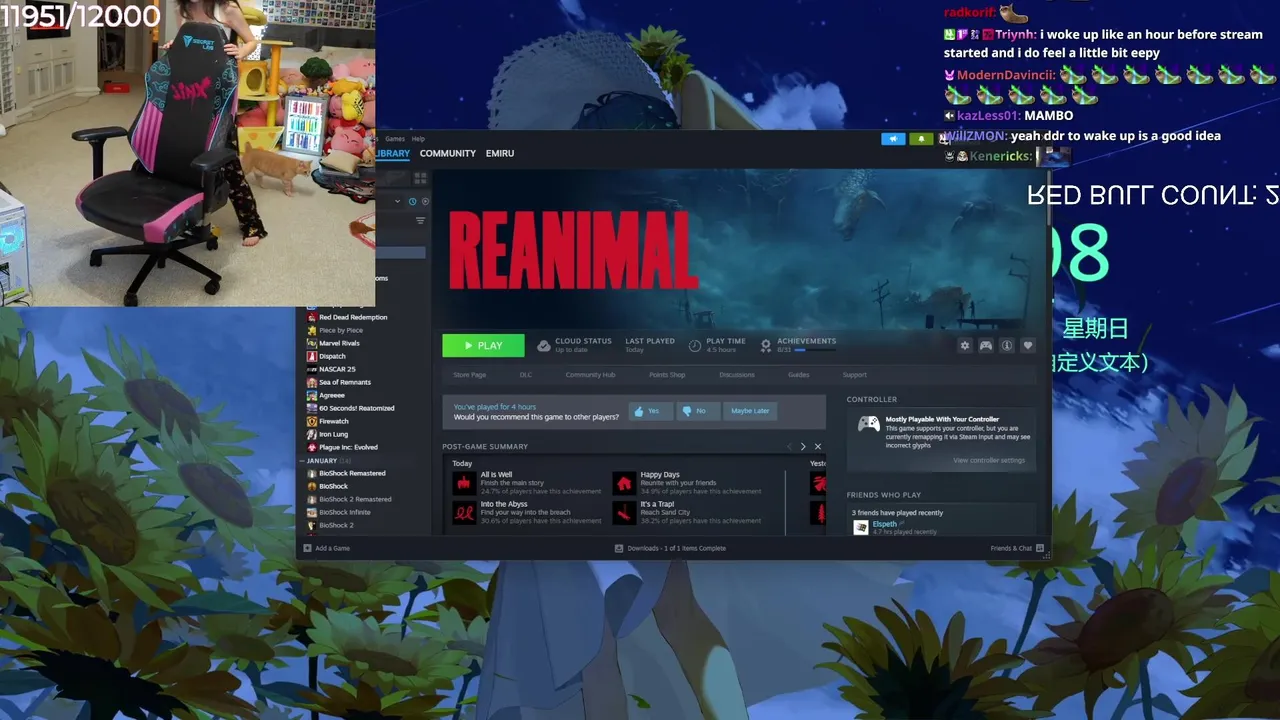The width and height of the screenshot is (1280, 720).
Task: Recommend the game with Yes
Action: tap(651, 411)
